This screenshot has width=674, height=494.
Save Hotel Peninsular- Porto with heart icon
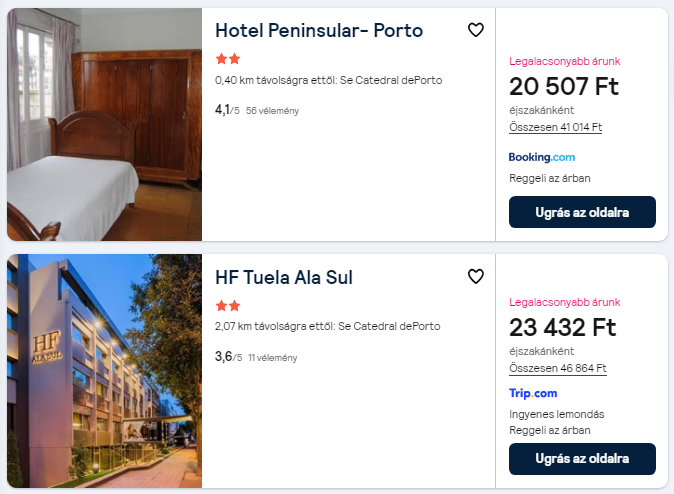pos(476,30)
